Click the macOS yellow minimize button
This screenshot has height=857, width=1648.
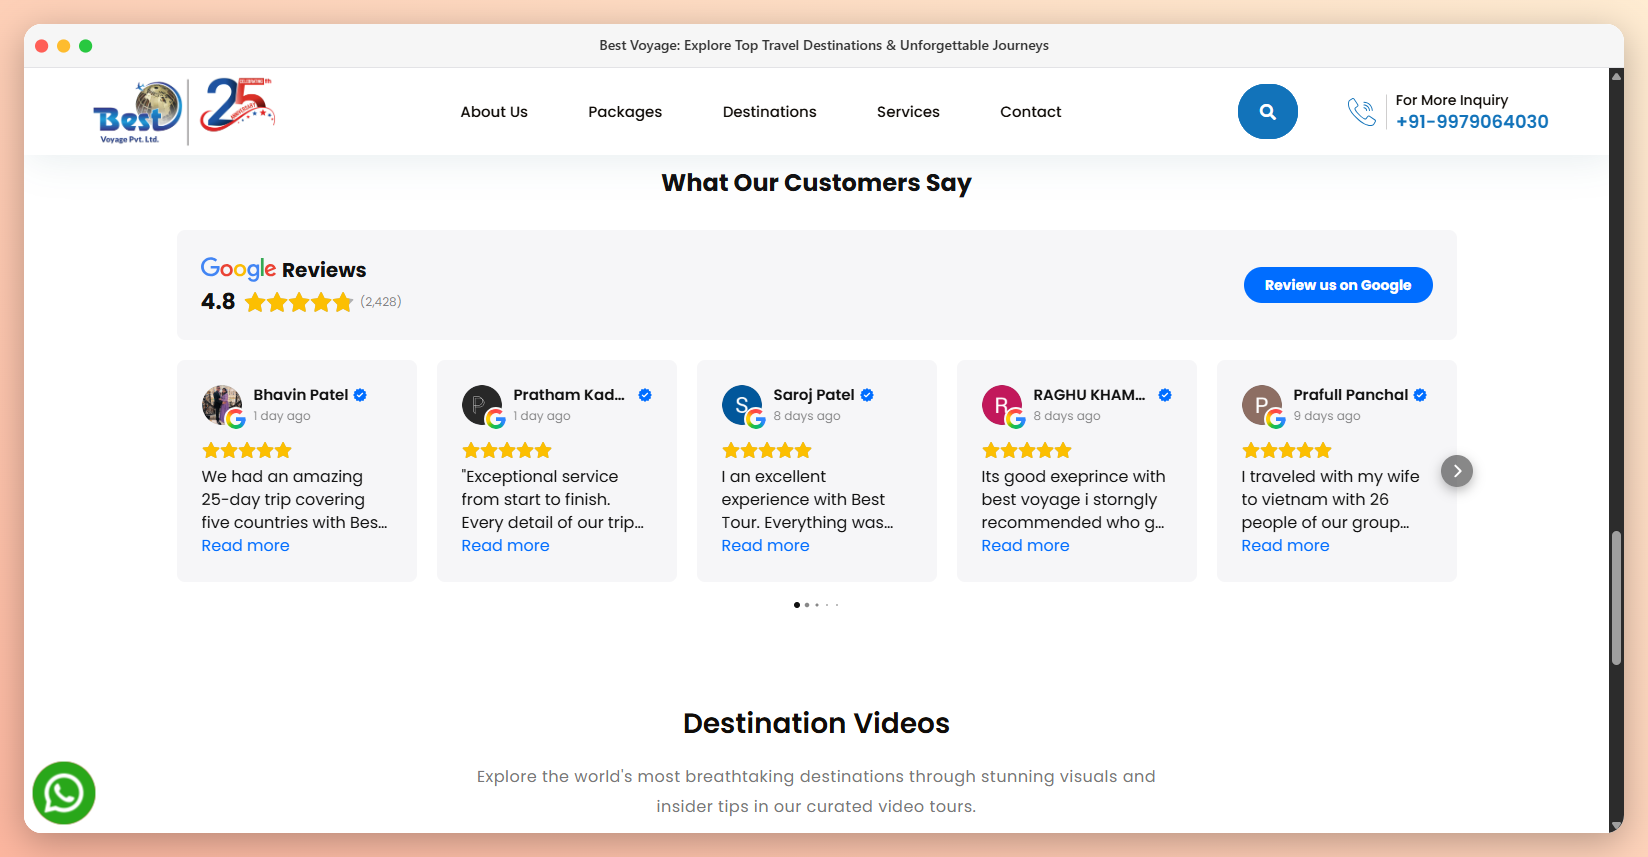click(63, 46)
